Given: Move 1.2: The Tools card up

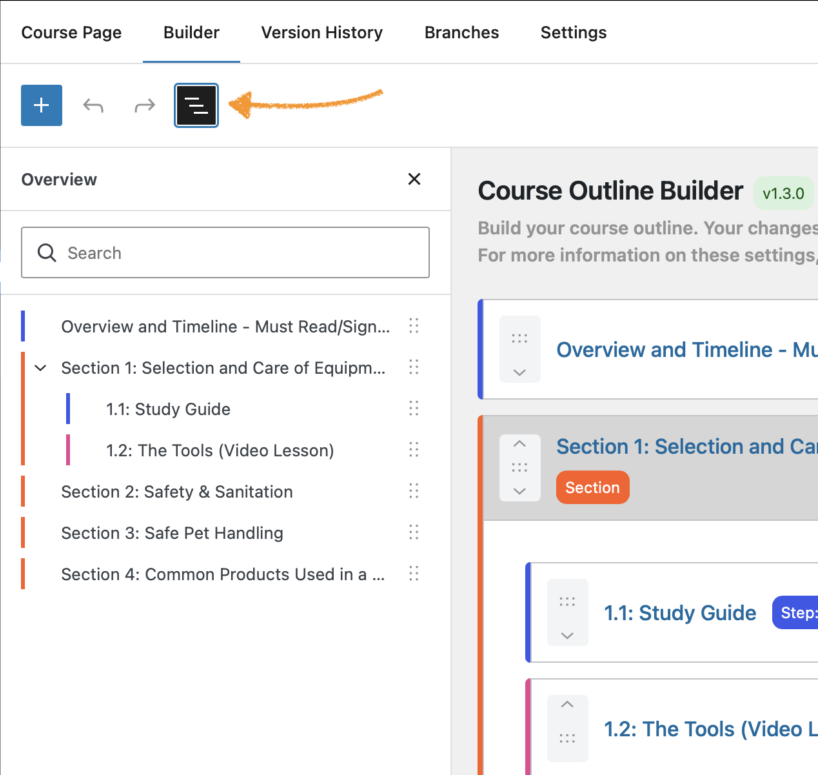Looking at the screenshot, I should 567,705.
